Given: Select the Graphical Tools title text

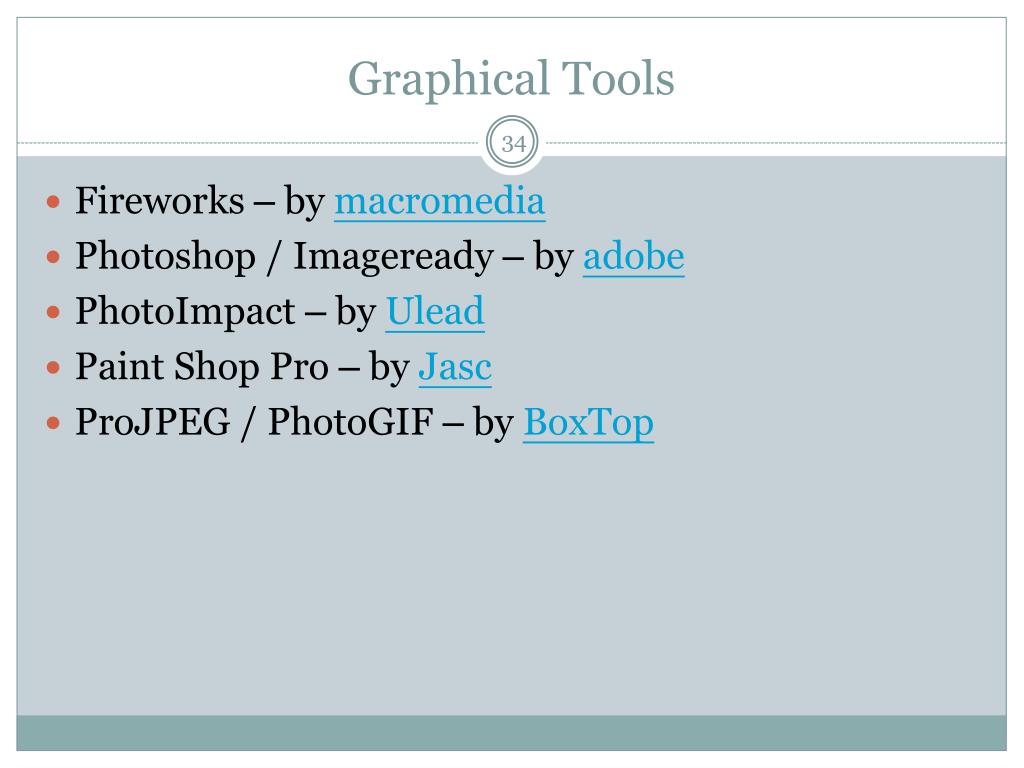Looking at the screenshot, I should [511, 78].
